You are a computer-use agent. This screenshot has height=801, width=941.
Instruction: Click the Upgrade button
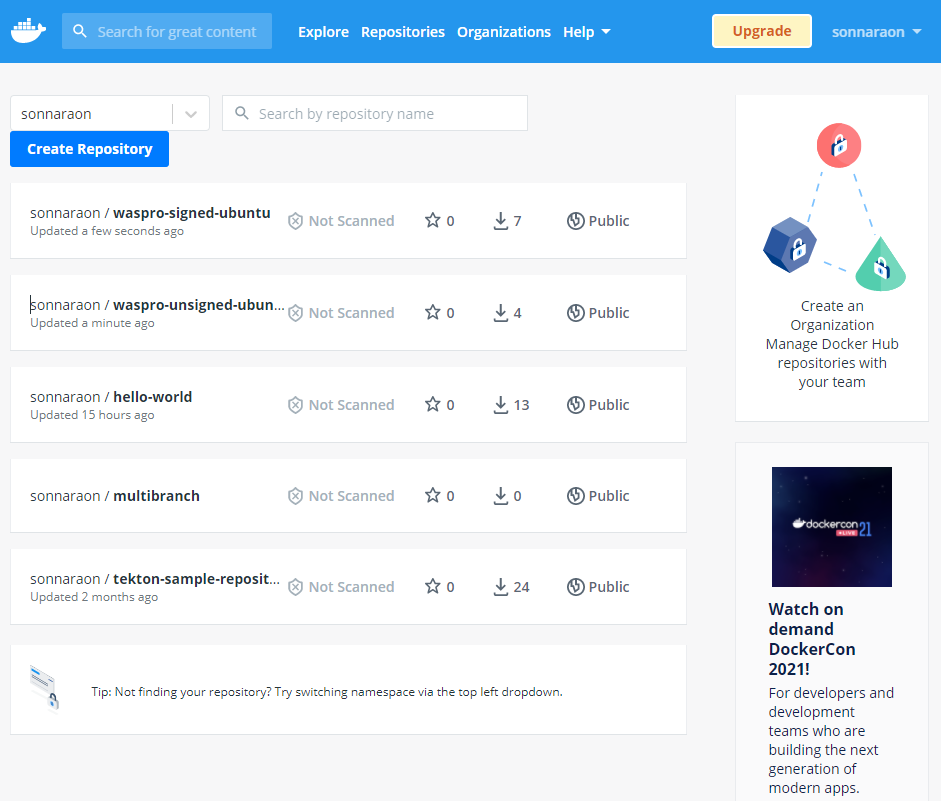(762, 31)
